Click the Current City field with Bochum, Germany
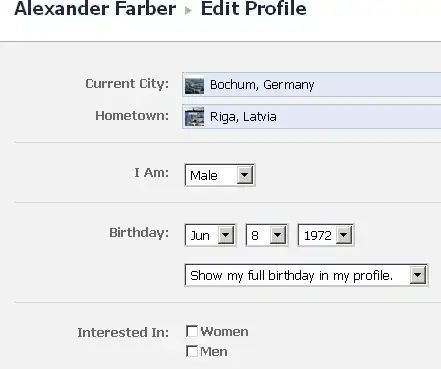Viewport: 441px width, 369px height. click(312, 85)
